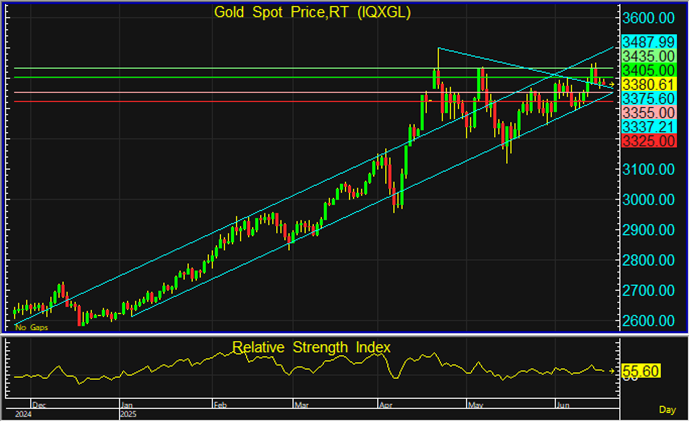Click the 2024 year label
Screen dimensions: 690x422
[23, 415]
